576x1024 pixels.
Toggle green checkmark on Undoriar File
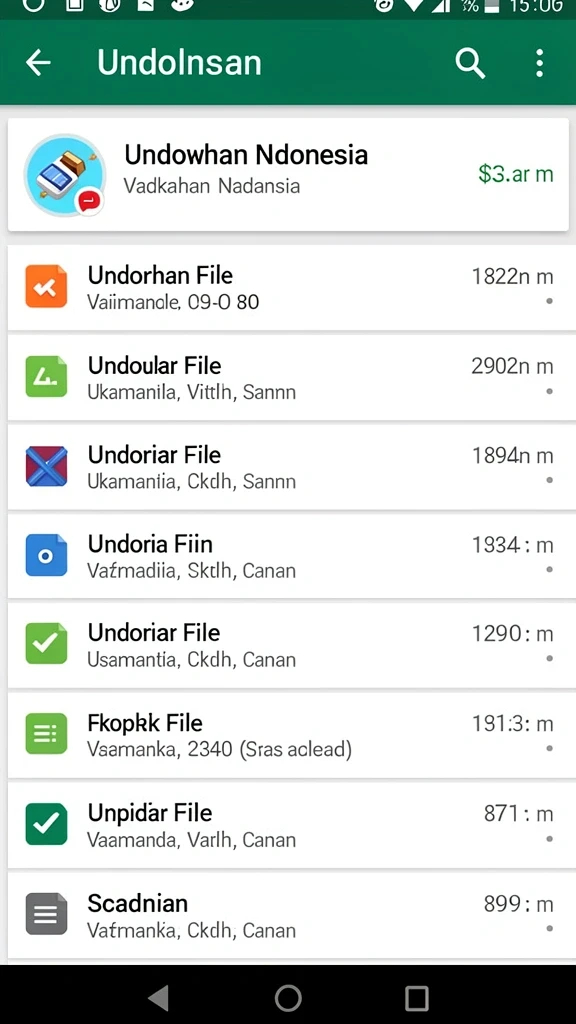click(46, 644)
